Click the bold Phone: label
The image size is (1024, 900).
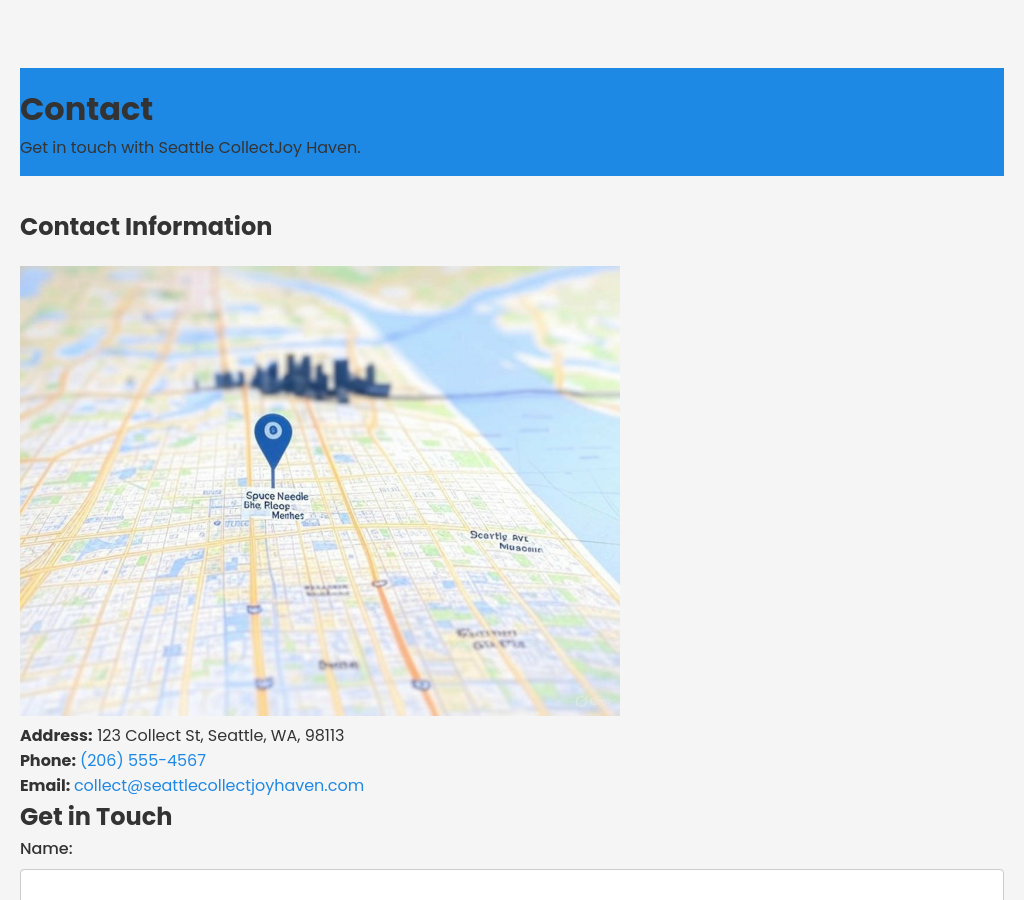(x=48, y=761)
